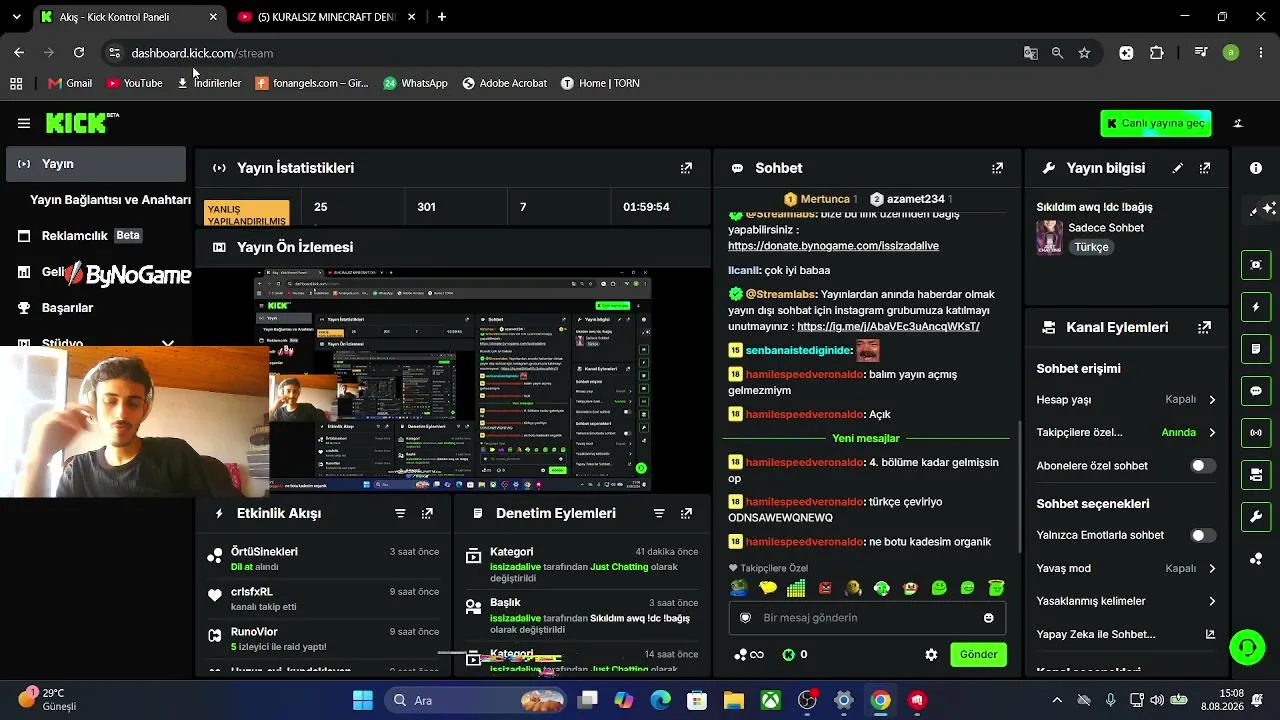Click the Canlı yayına geç button

coord(1156,123)
